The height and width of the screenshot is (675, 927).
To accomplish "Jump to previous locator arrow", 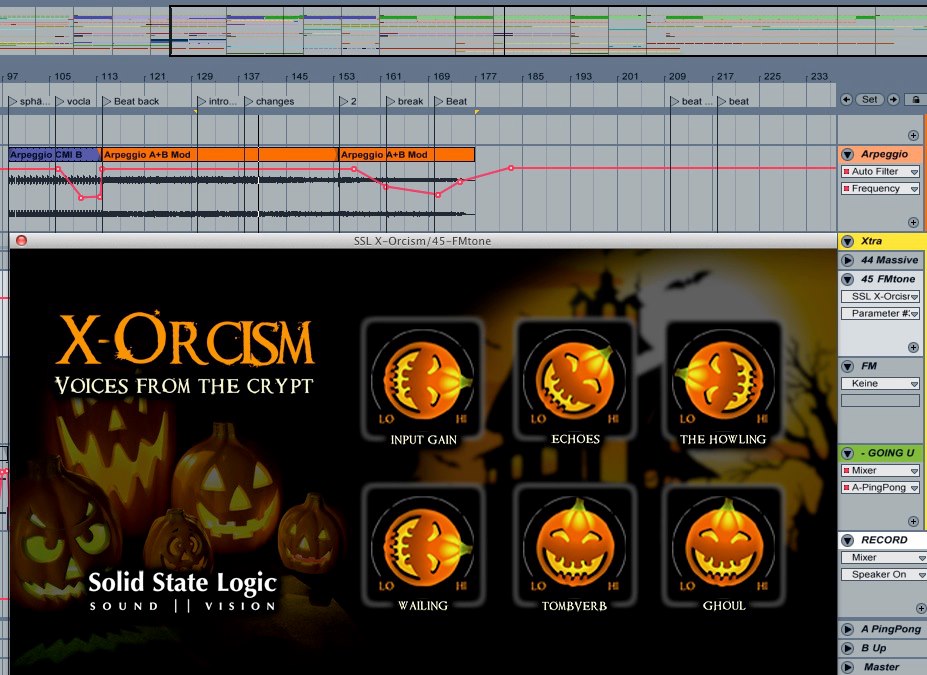I will 847,100.
